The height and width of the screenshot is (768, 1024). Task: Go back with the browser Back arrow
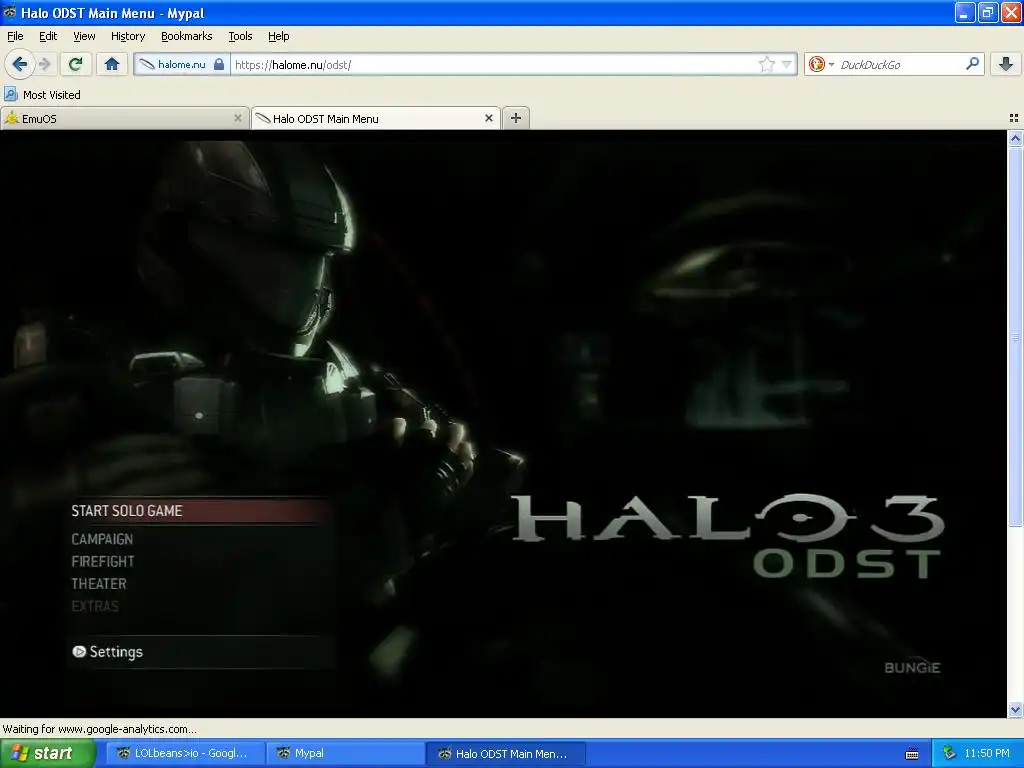[x=19, y=64]
